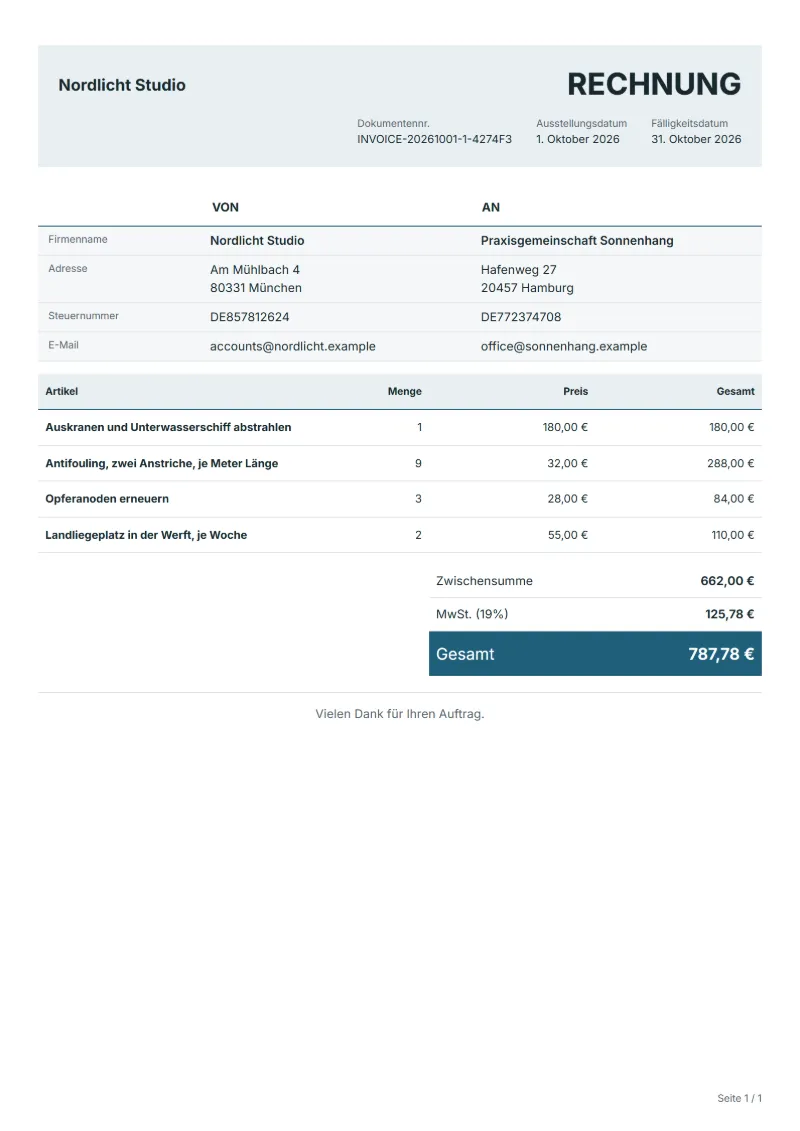Viewport: 800px width, 1131px height.
Task: Click the Artikel column header
Action: (x=61, y=392)
